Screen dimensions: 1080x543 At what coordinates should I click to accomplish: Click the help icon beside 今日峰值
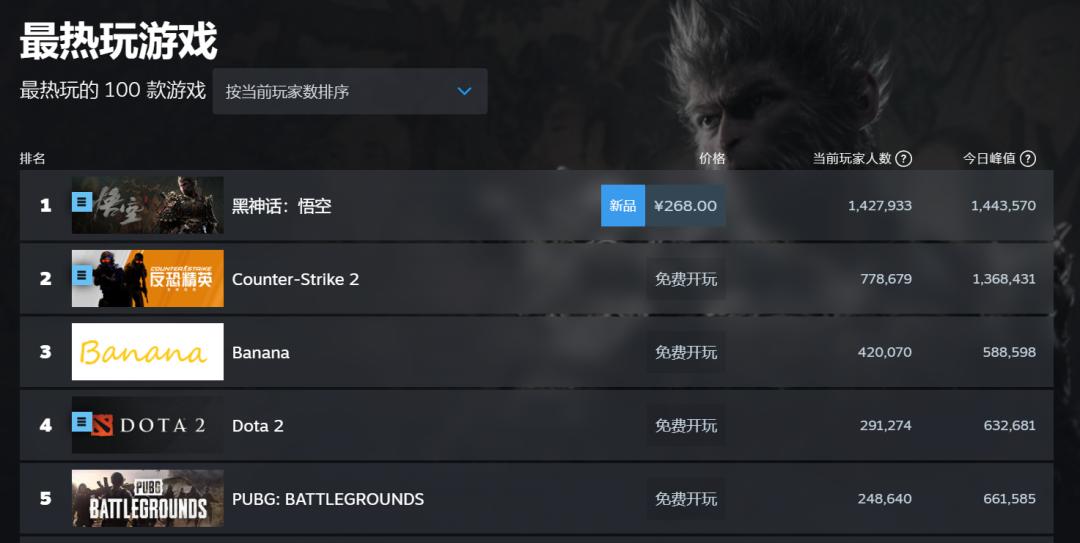click(1027, 159)
